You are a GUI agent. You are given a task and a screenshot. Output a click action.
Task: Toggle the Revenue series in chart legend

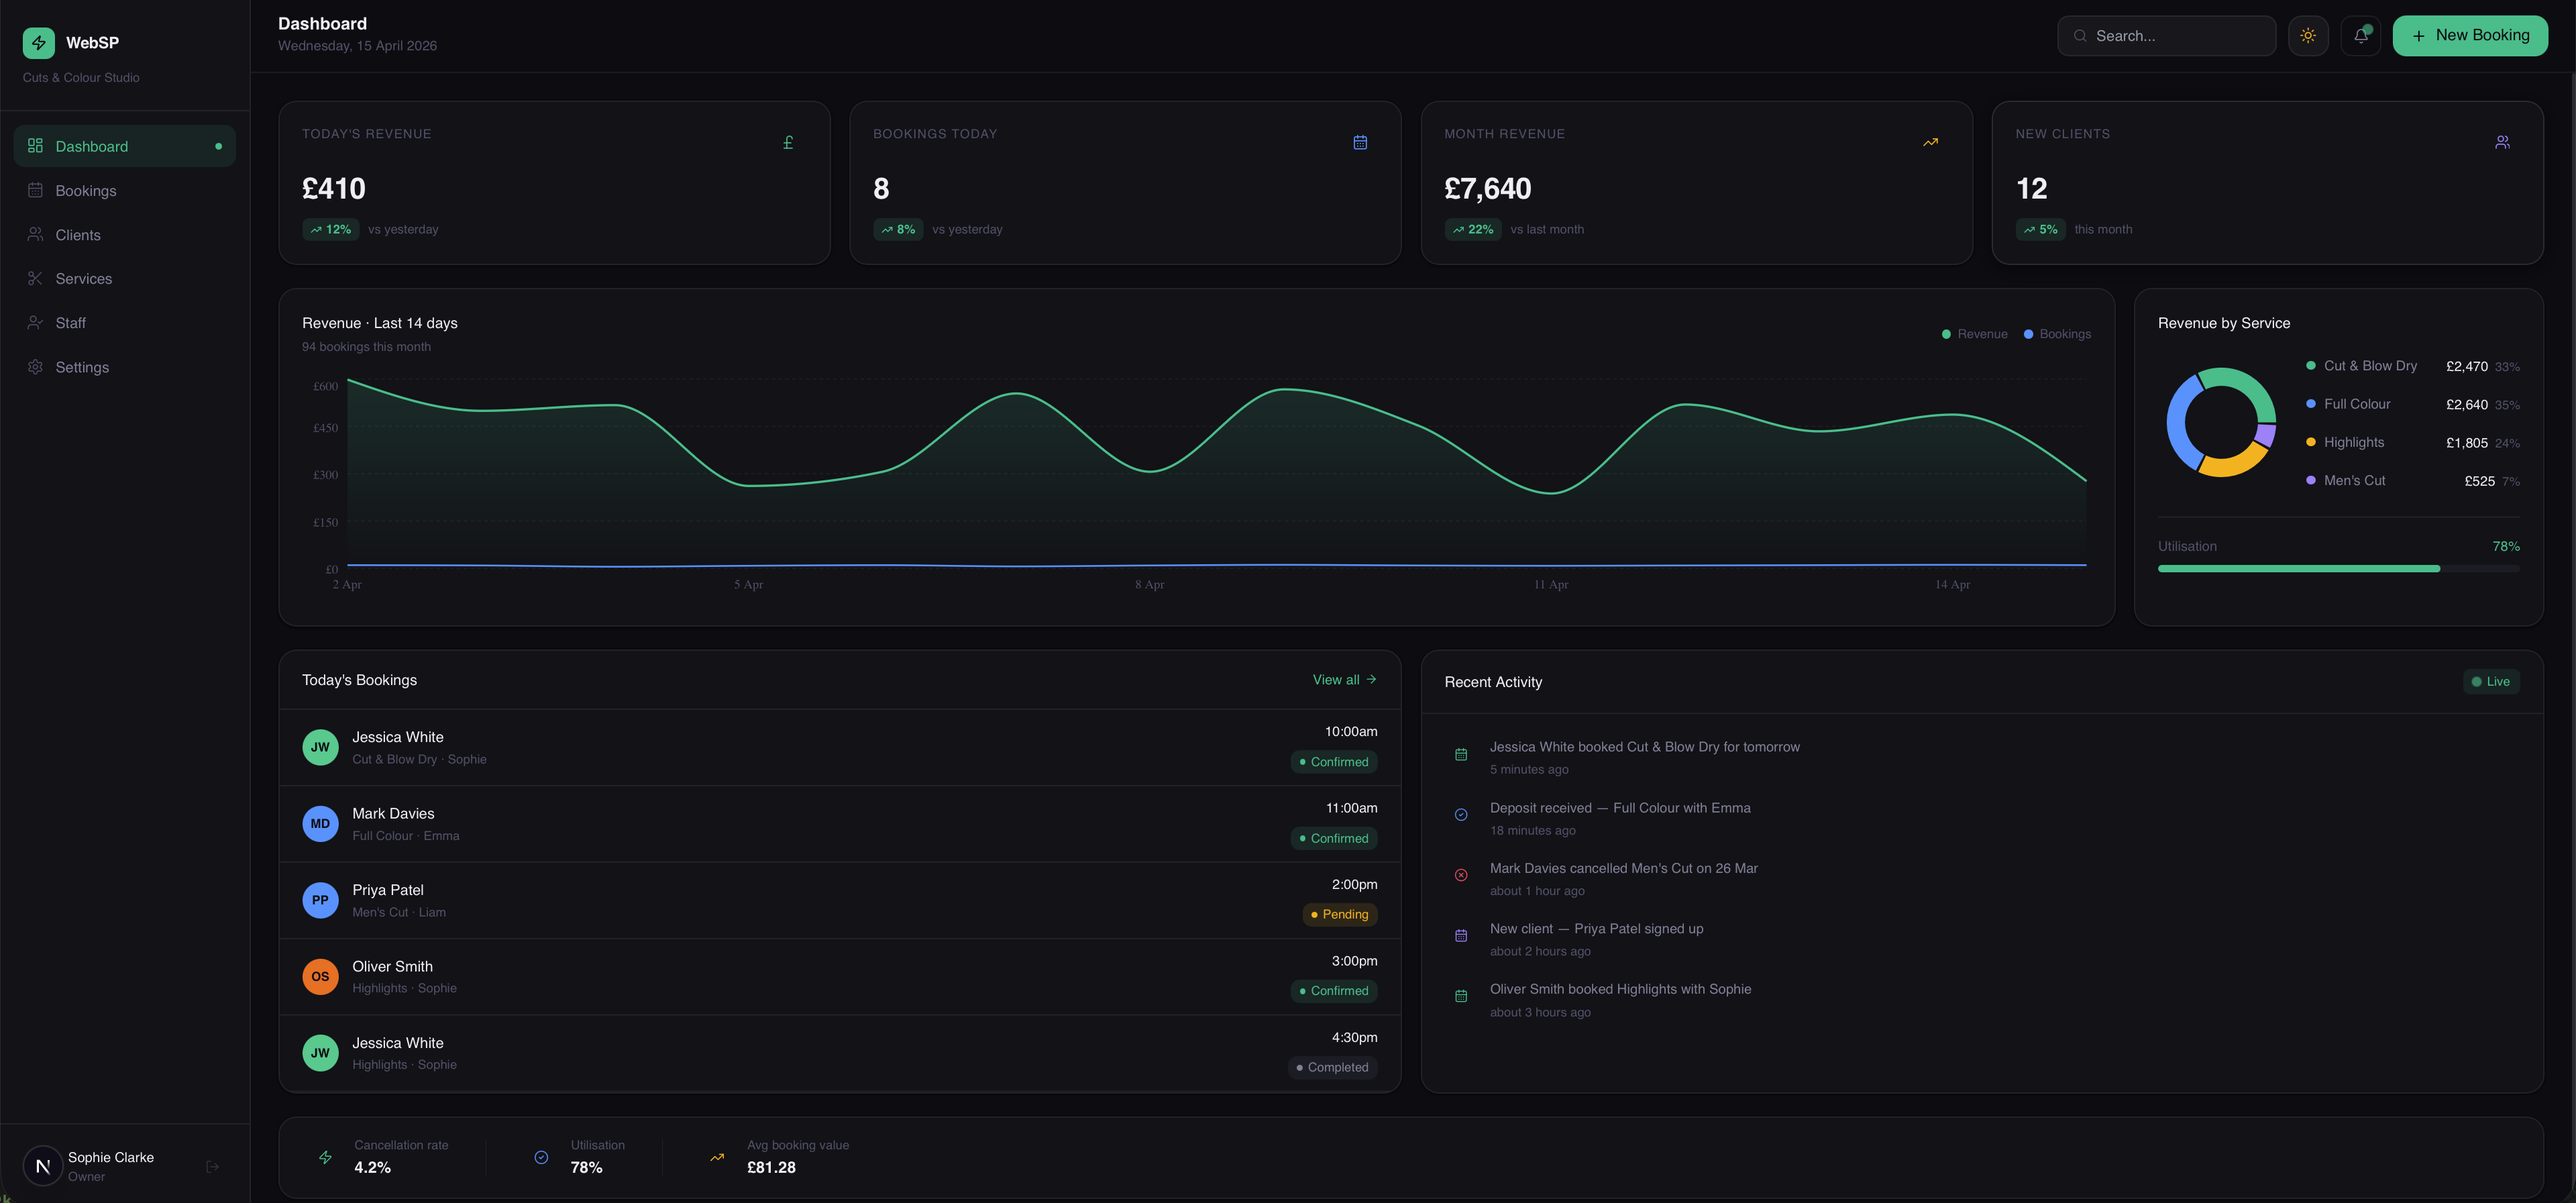tap(1974, 334)
